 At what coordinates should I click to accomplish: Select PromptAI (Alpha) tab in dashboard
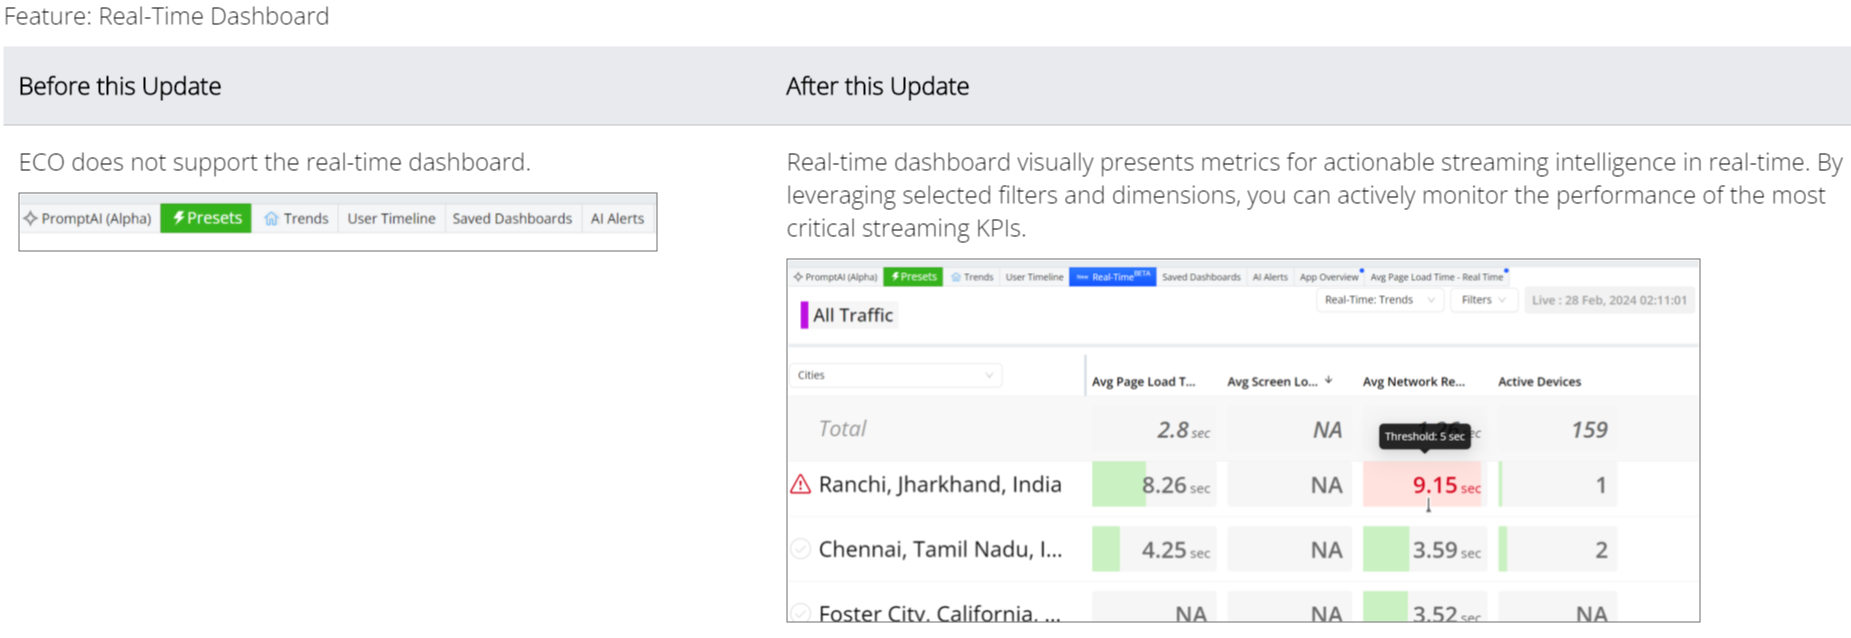[x=835, y=277]
